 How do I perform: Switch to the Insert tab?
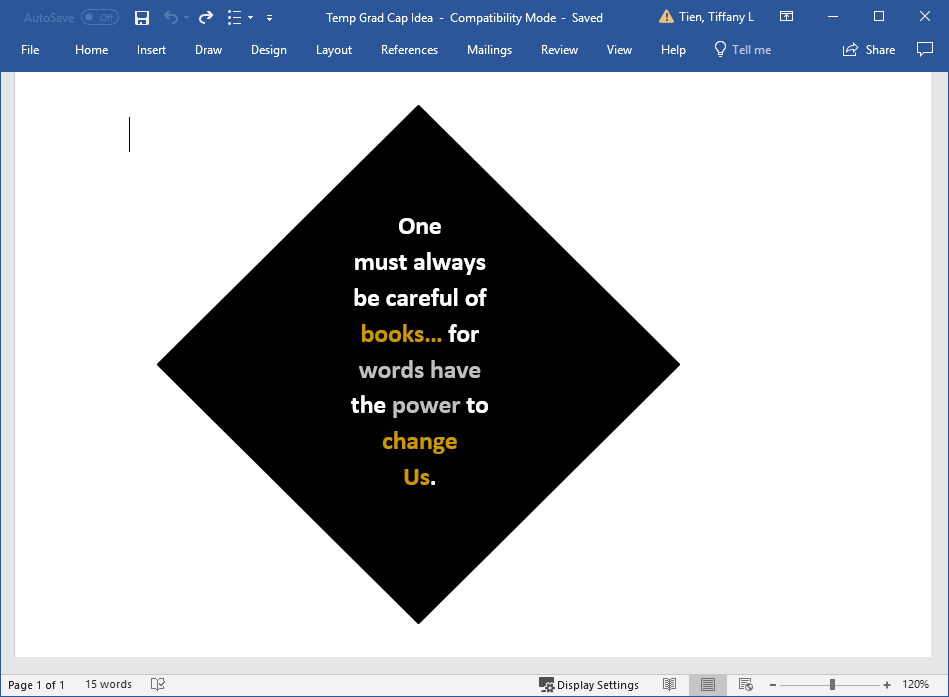point(151,50)
